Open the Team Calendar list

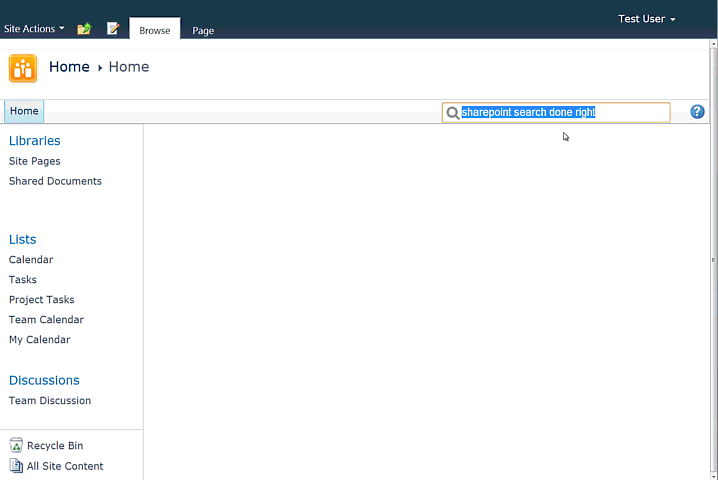(46, 320)
